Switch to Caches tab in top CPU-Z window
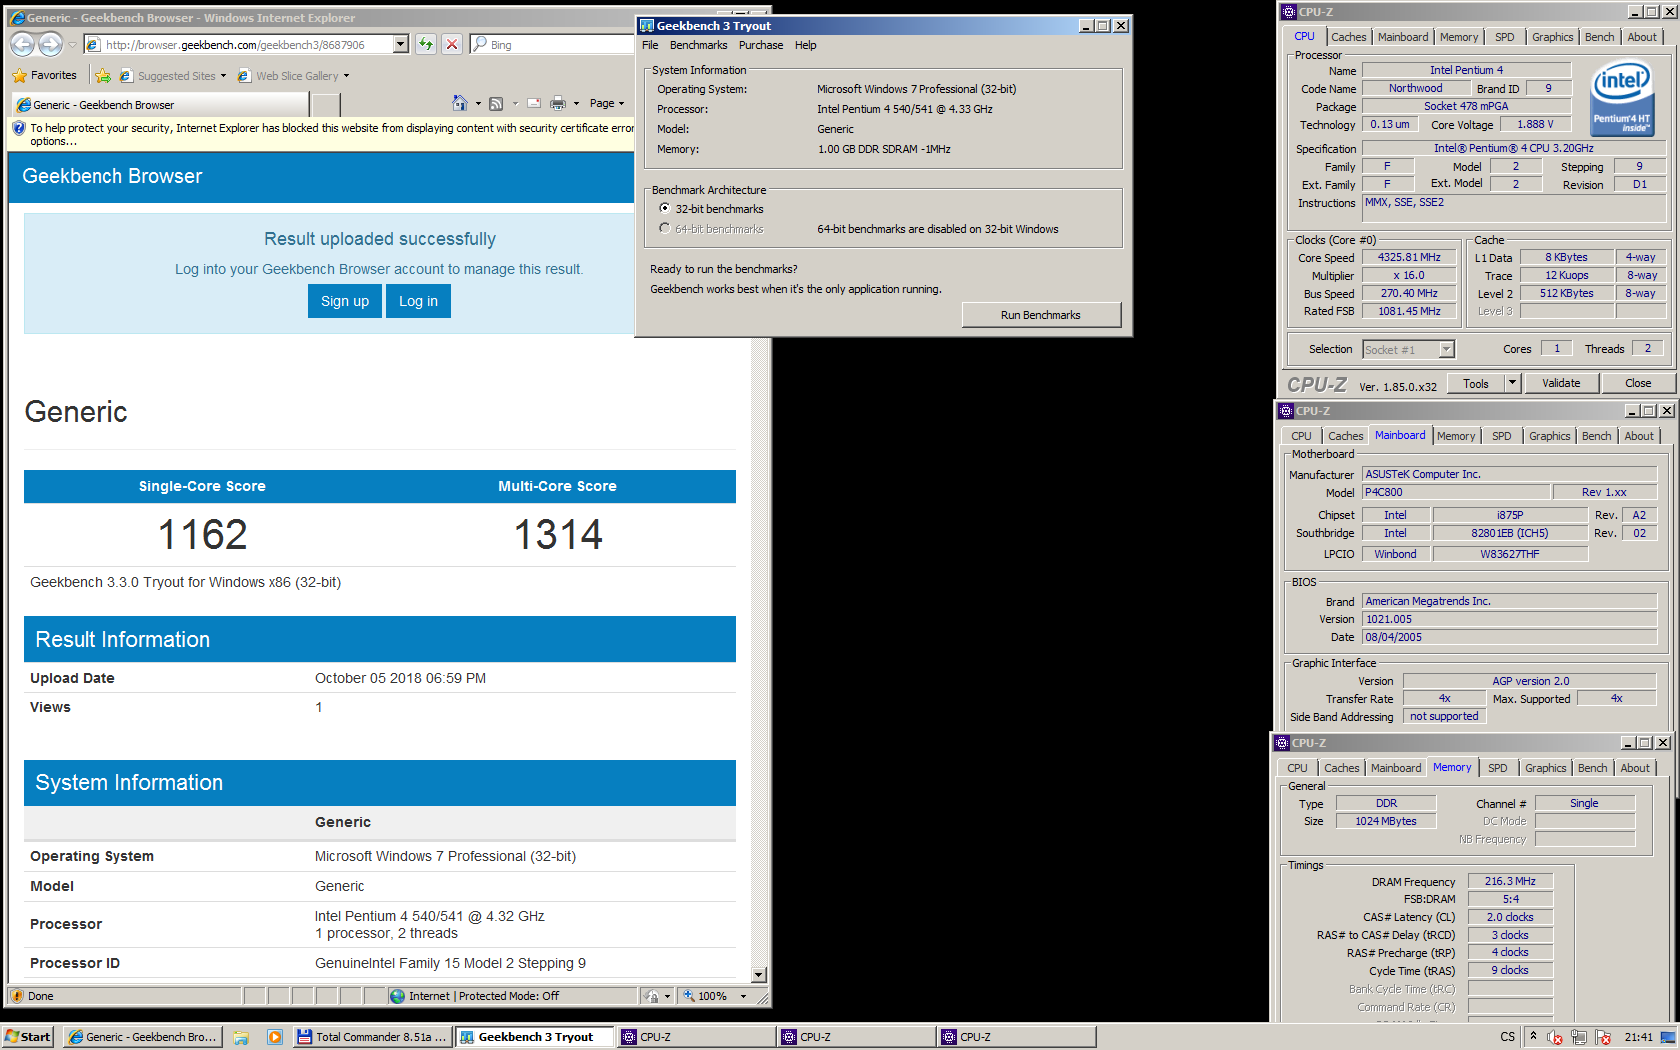Image resolution: width=1680 pixels, height=1050 pixels. coord(1348,37)
